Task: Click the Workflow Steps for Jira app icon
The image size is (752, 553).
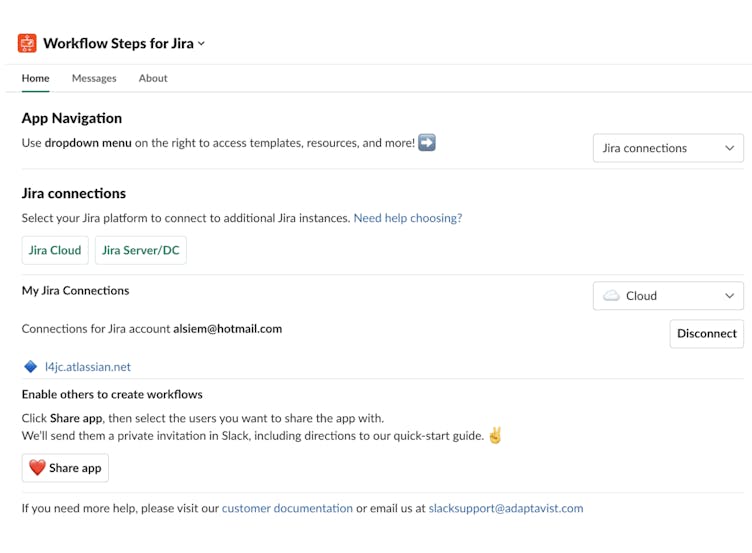Action: pos(27,43)
